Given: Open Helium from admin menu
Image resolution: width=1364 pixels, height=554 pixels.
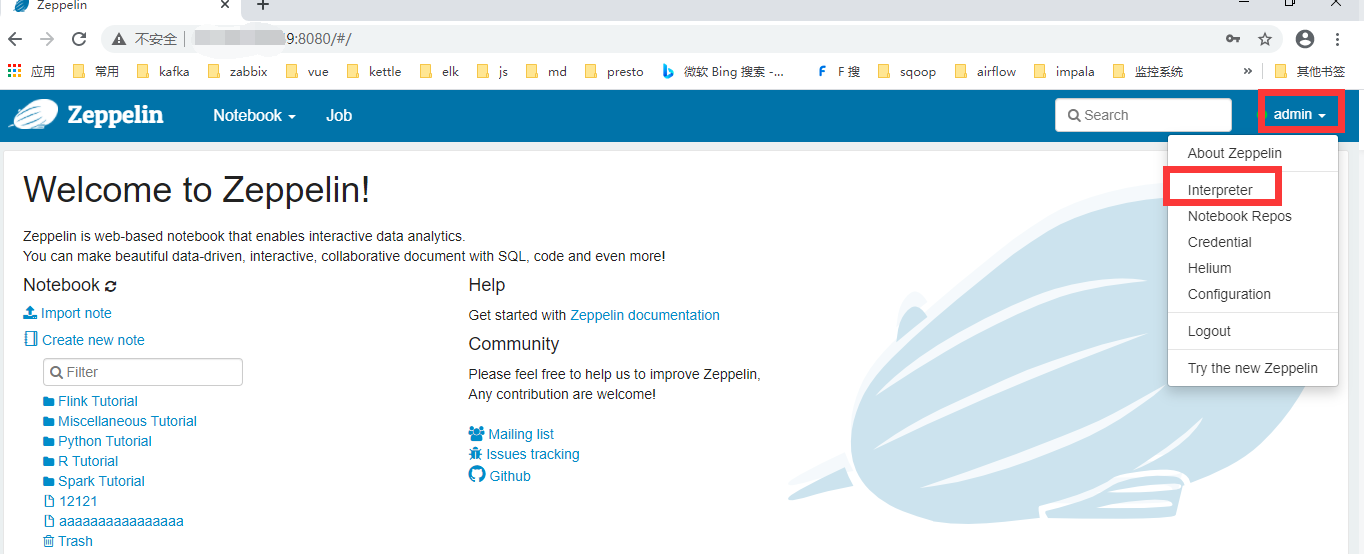Looking at the screenshot, I should (x=1209, y=268).
